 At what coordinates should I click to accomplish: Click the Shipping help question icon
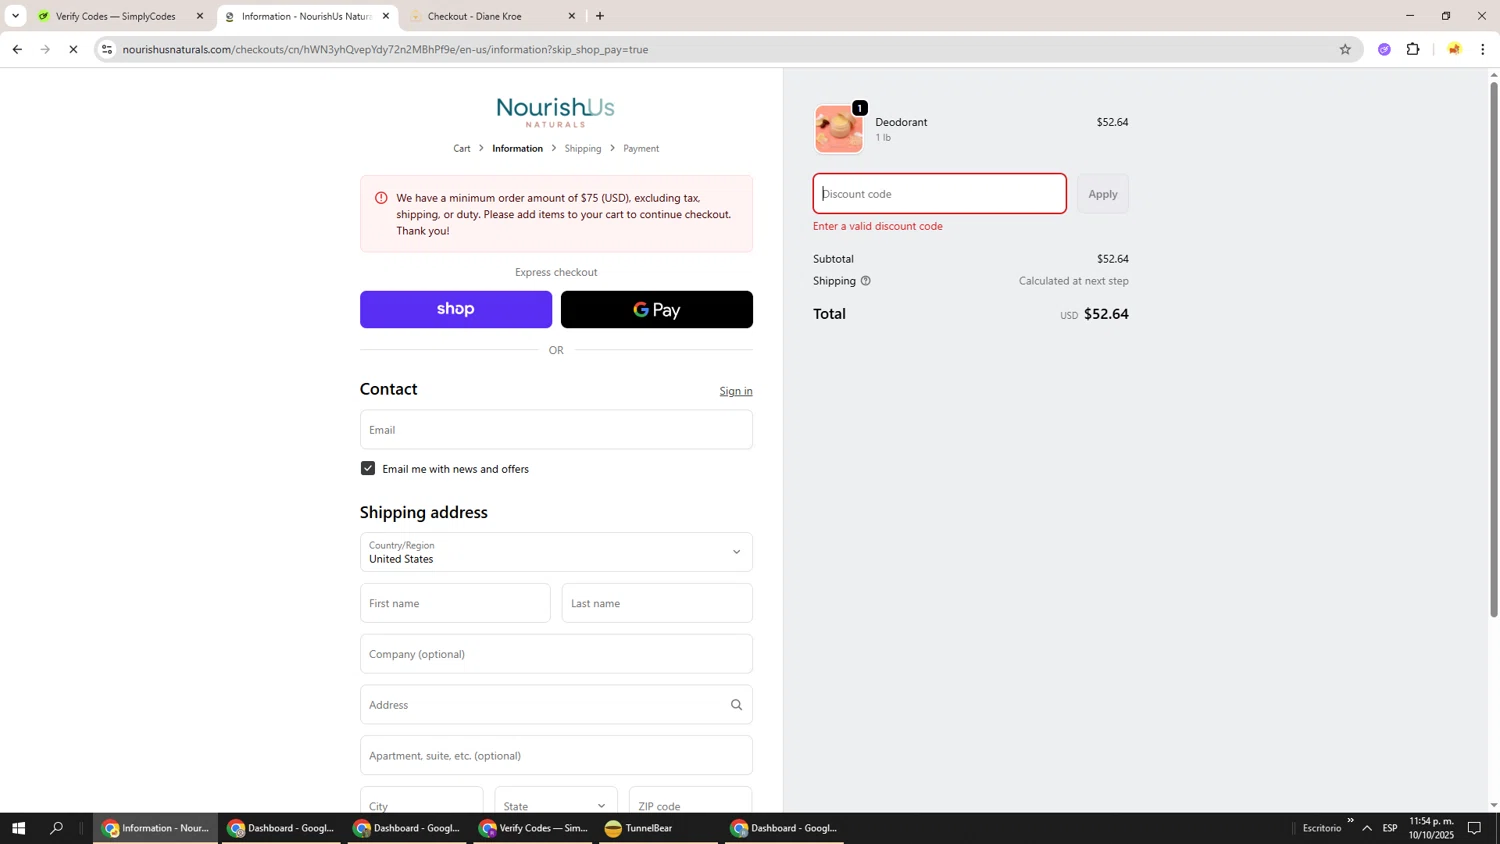(866, 281)
